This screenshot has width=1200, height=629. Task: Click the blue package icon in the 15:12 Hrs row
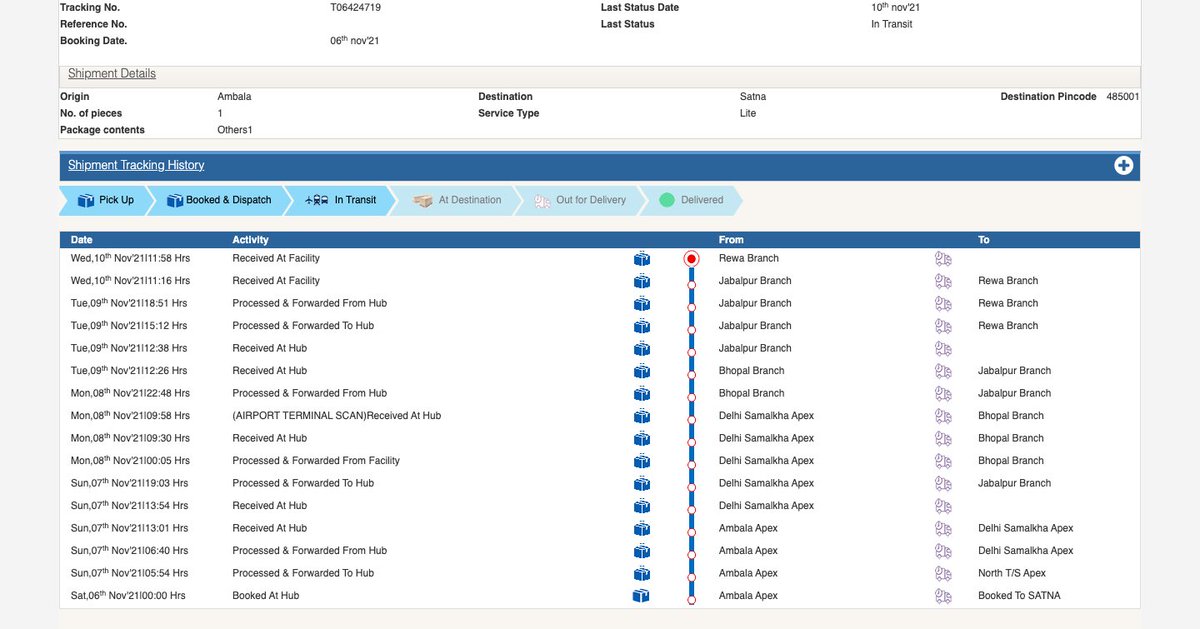[642, 326]
